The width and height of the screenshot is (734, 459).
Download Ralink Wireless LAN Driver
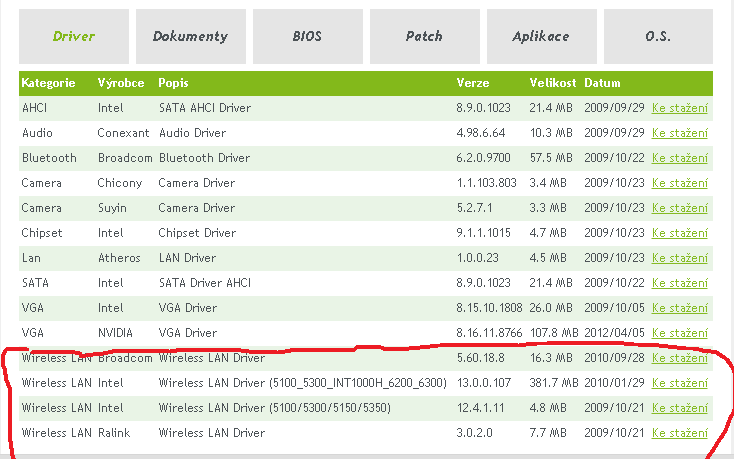[x=679, y=433]
